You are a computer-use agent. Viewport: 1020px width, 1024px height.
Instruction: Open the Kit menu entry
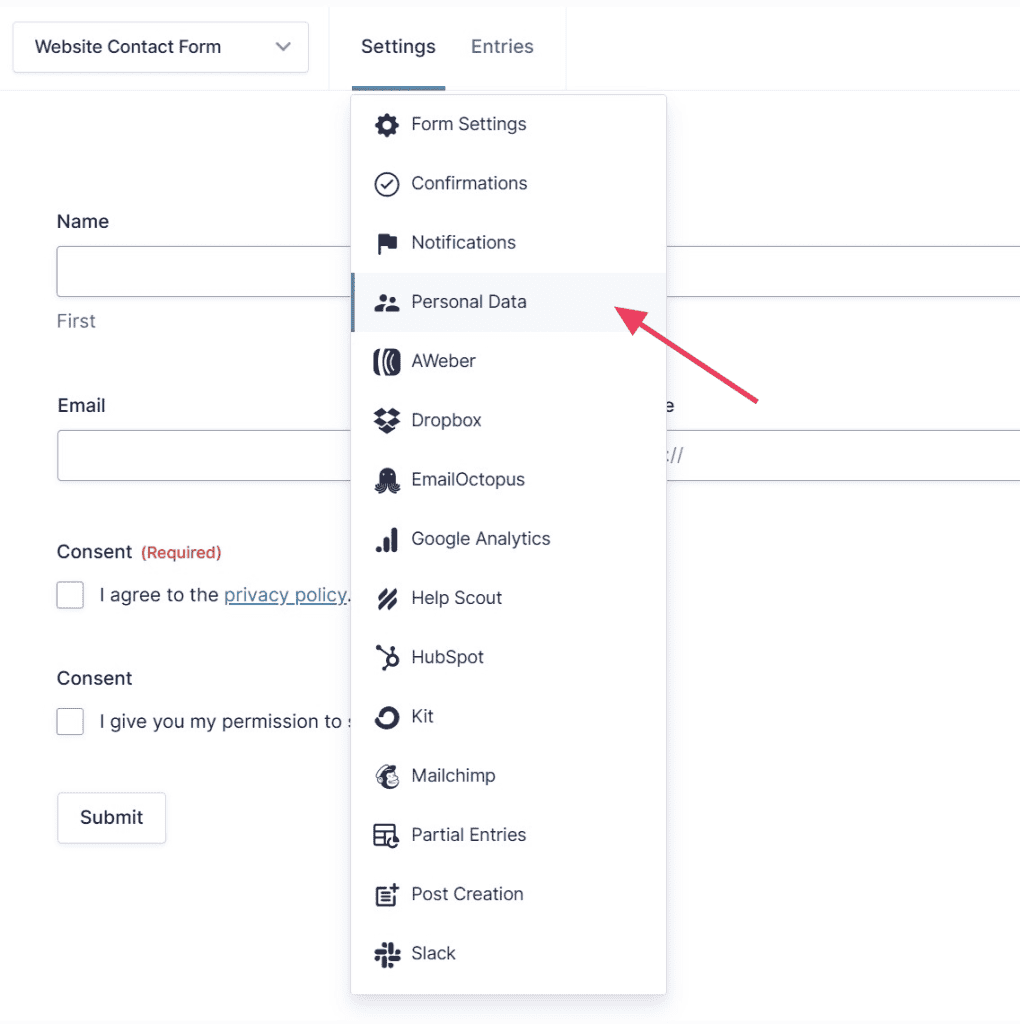(508, 716)
